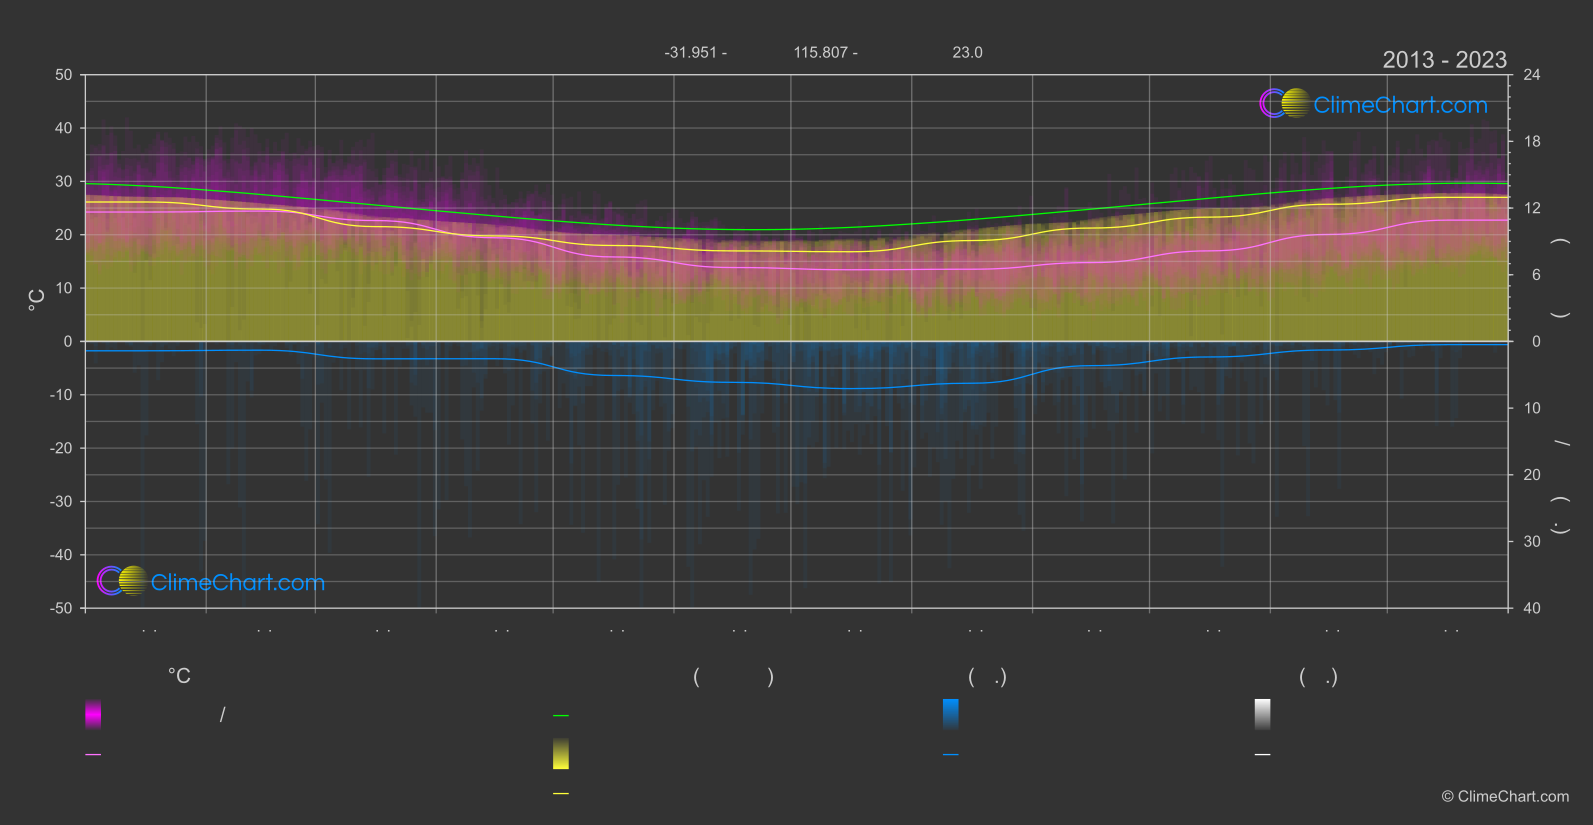Click the 23.0 elevation value

(967, 52)
